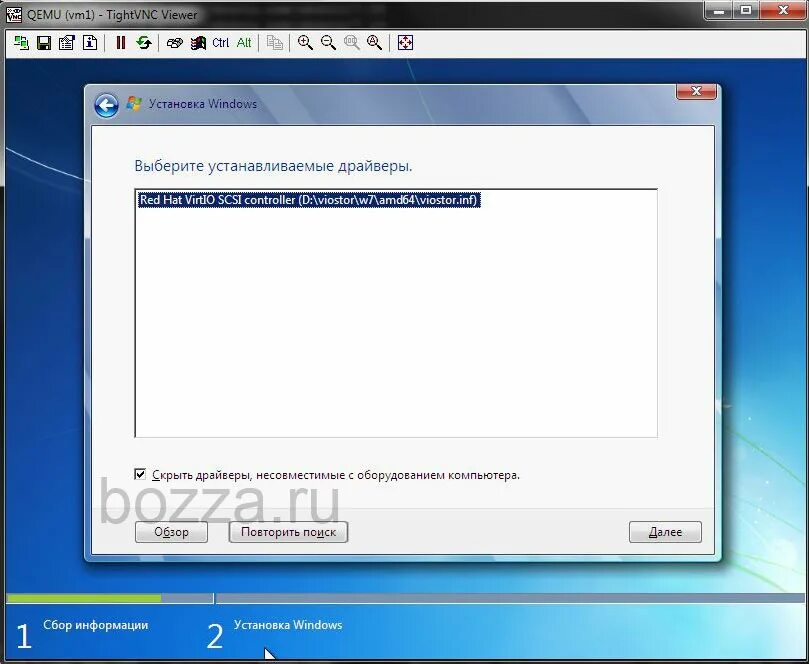The image size is (809, 664).
Task: Select the Red Hat VirtIO SCSI controller driver
Action: point(310,200)
